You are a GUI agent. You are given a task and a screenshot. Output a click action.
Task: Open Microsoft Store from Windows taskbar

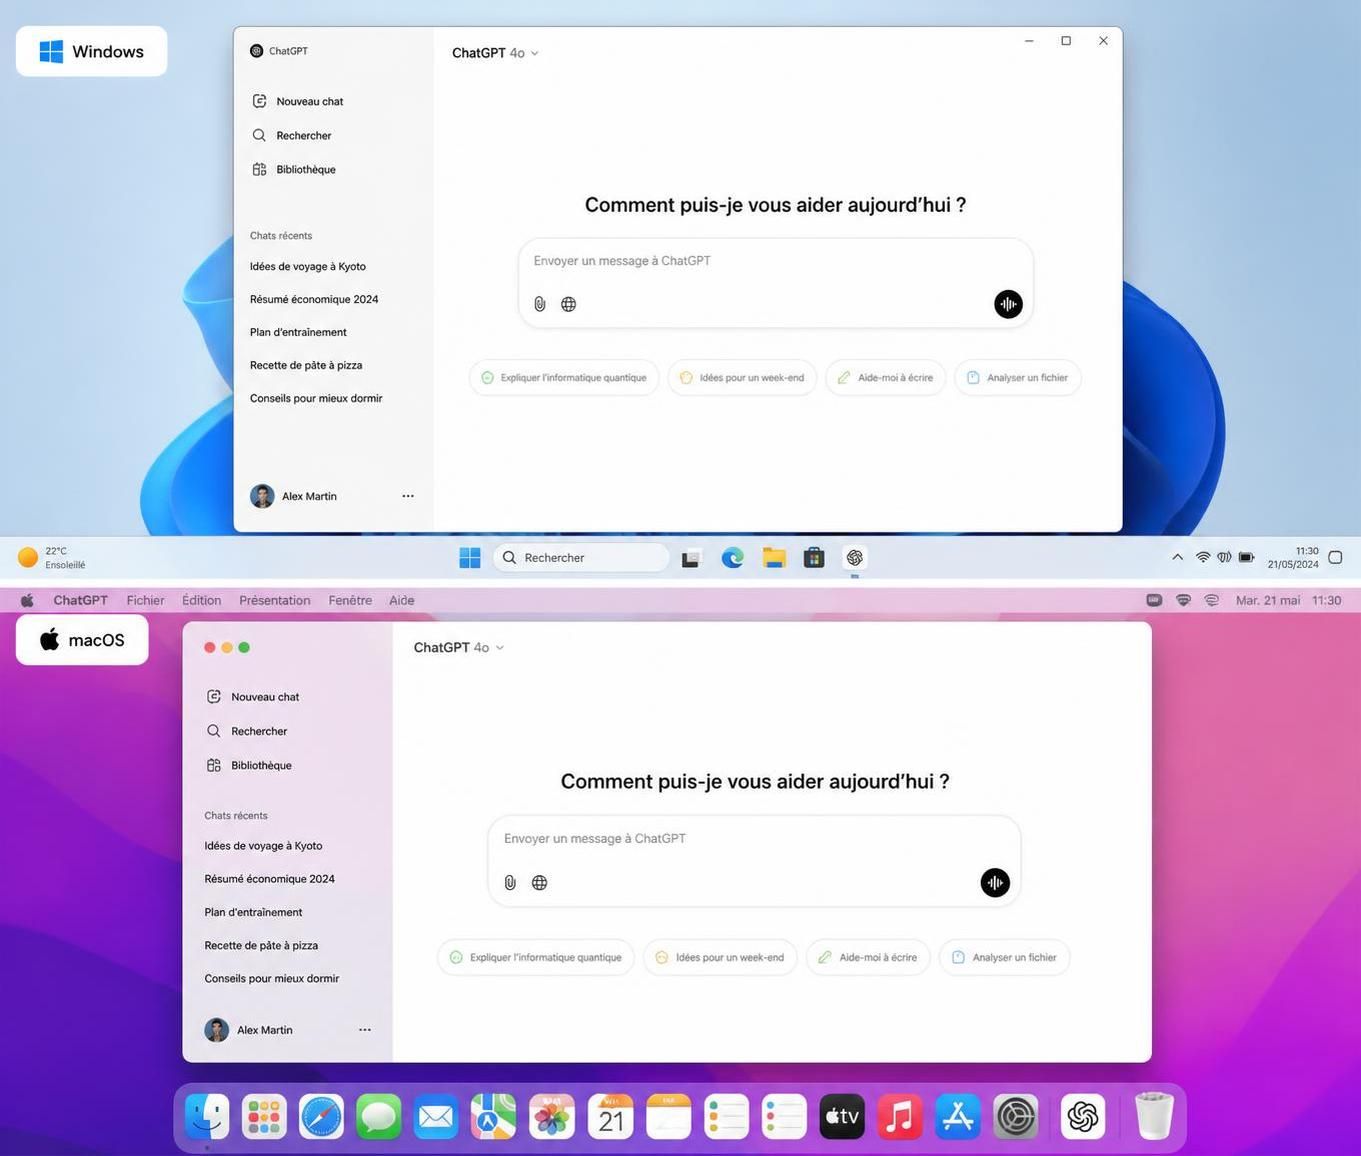814,558
